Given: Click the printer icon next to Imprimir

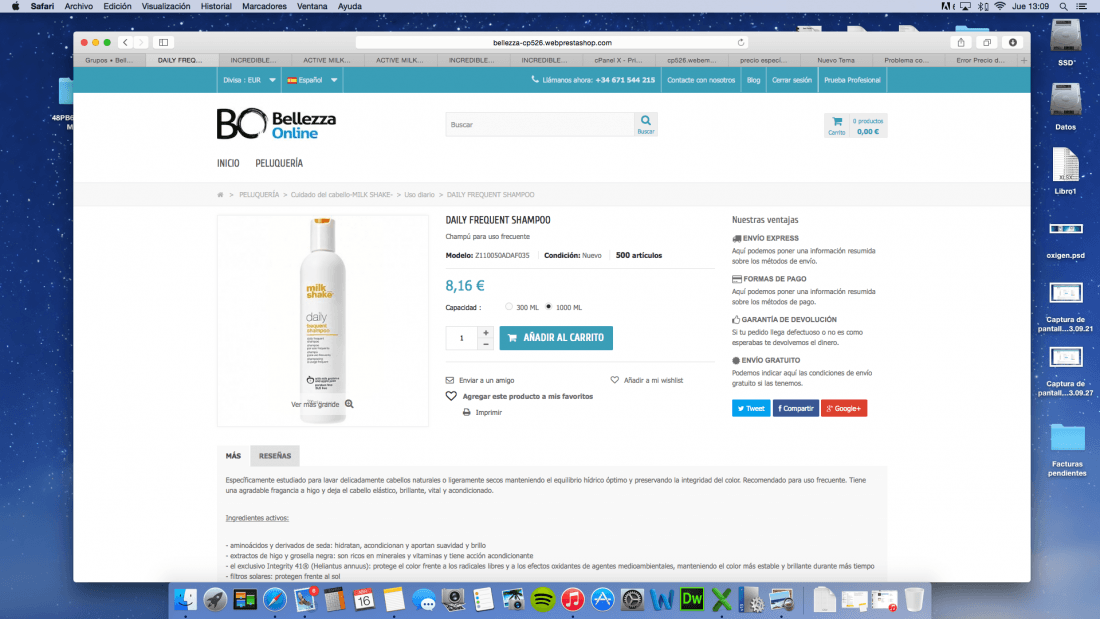Looking at the screenshot, I should click(467, 413).
